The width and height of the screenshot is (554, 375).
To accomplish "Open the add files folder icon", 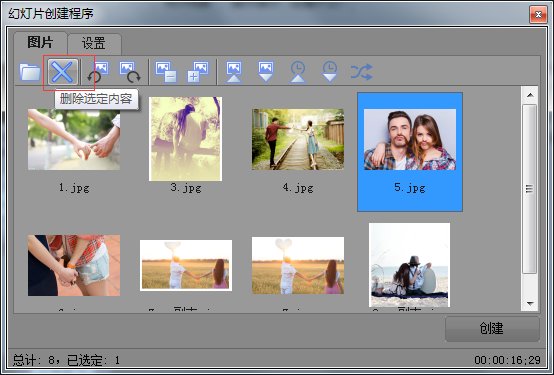I will [30, 72].
